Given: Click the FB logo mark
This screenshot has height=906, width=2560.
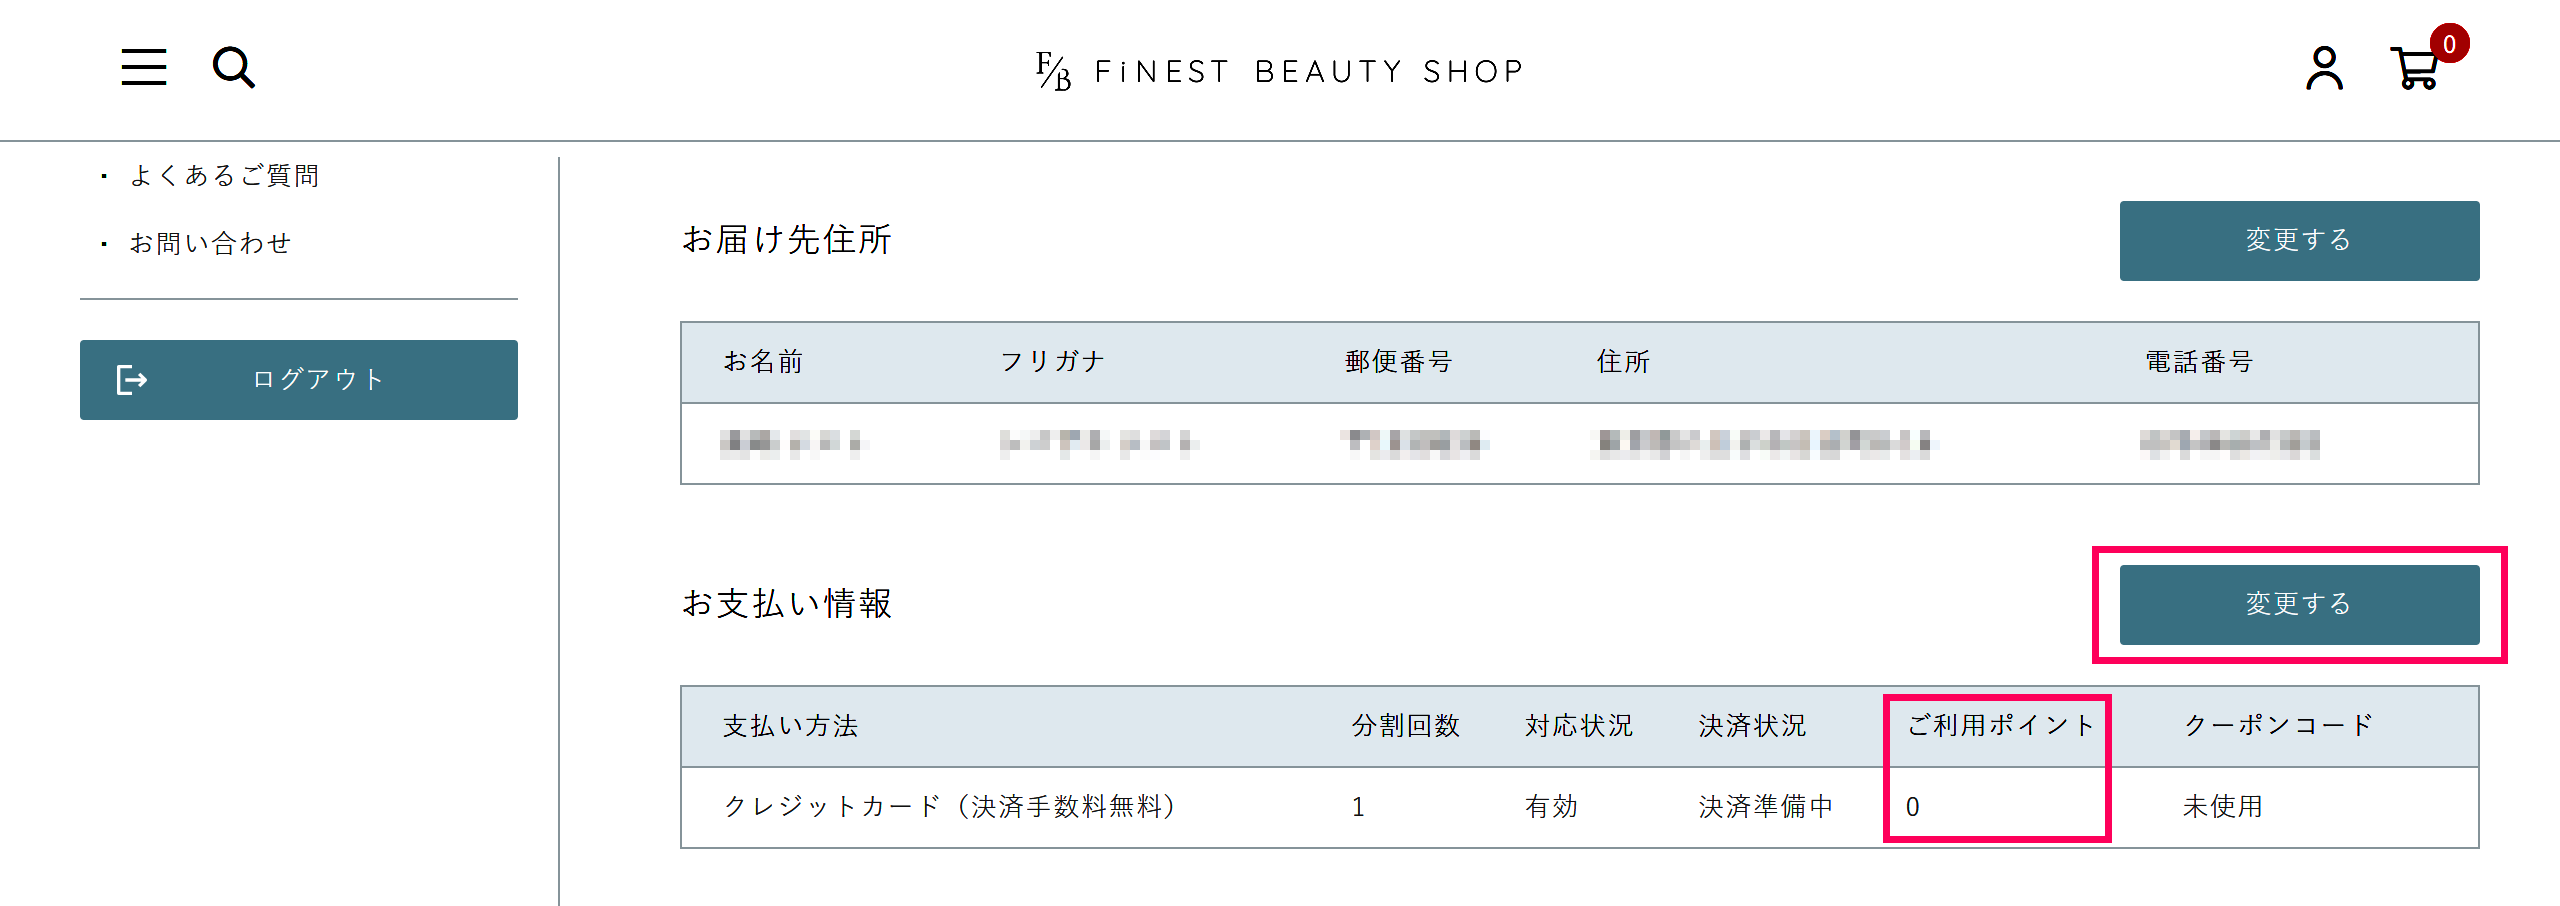Looking at the screenshot, I should [x=1053, y=71].
